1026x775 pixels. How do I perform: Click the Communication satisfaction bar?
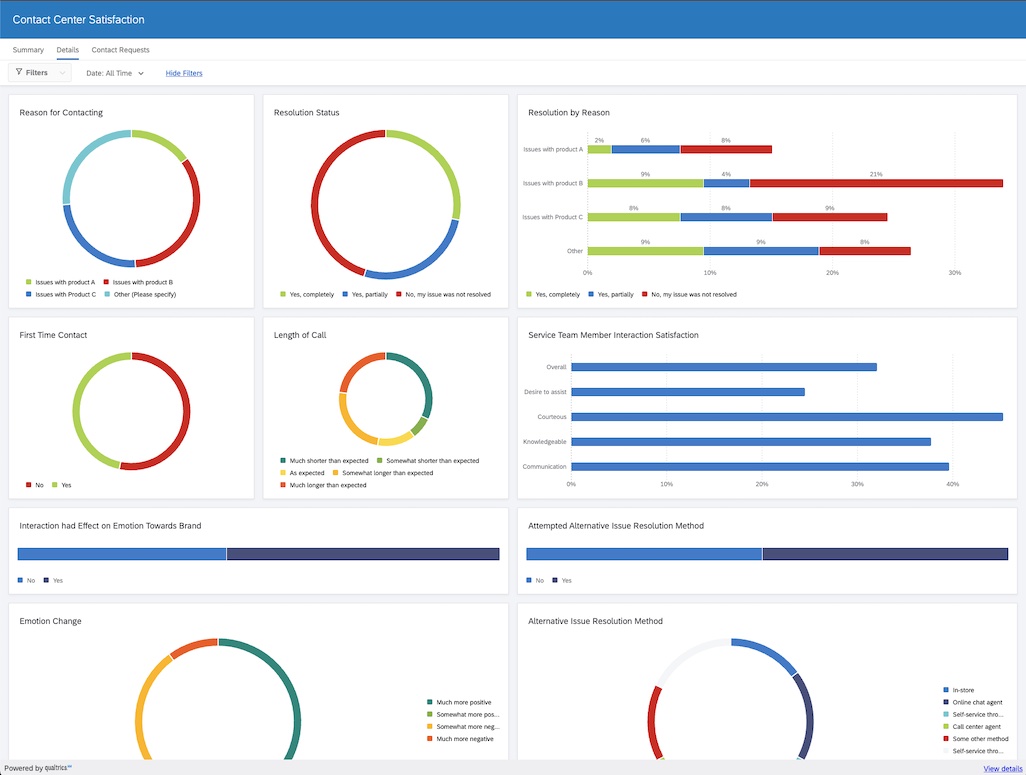[760, 467]
